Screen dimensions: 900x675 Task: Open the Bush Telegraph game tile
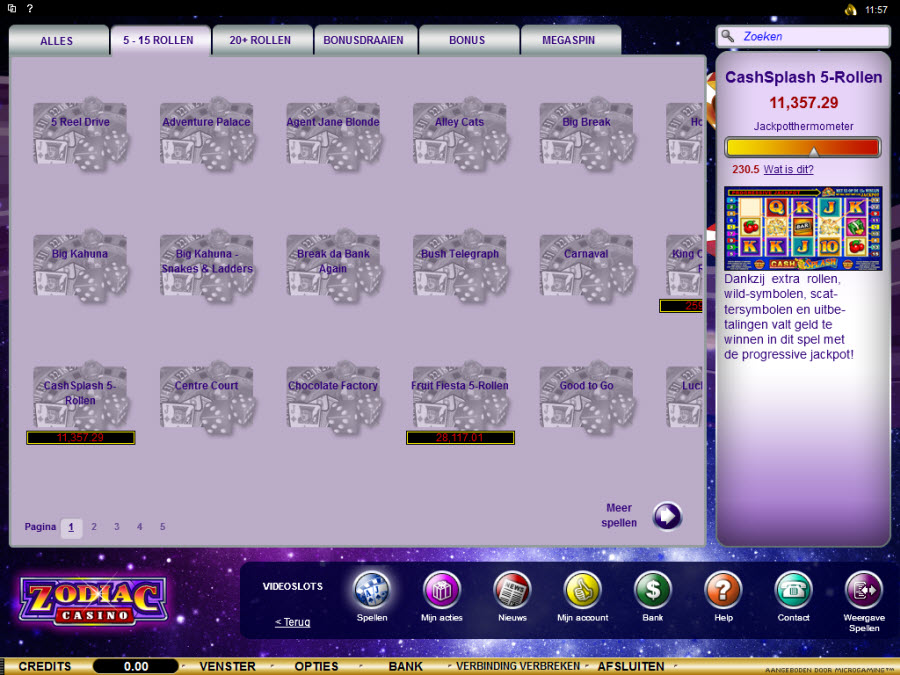pyautogui.click(x=460, y=266)
